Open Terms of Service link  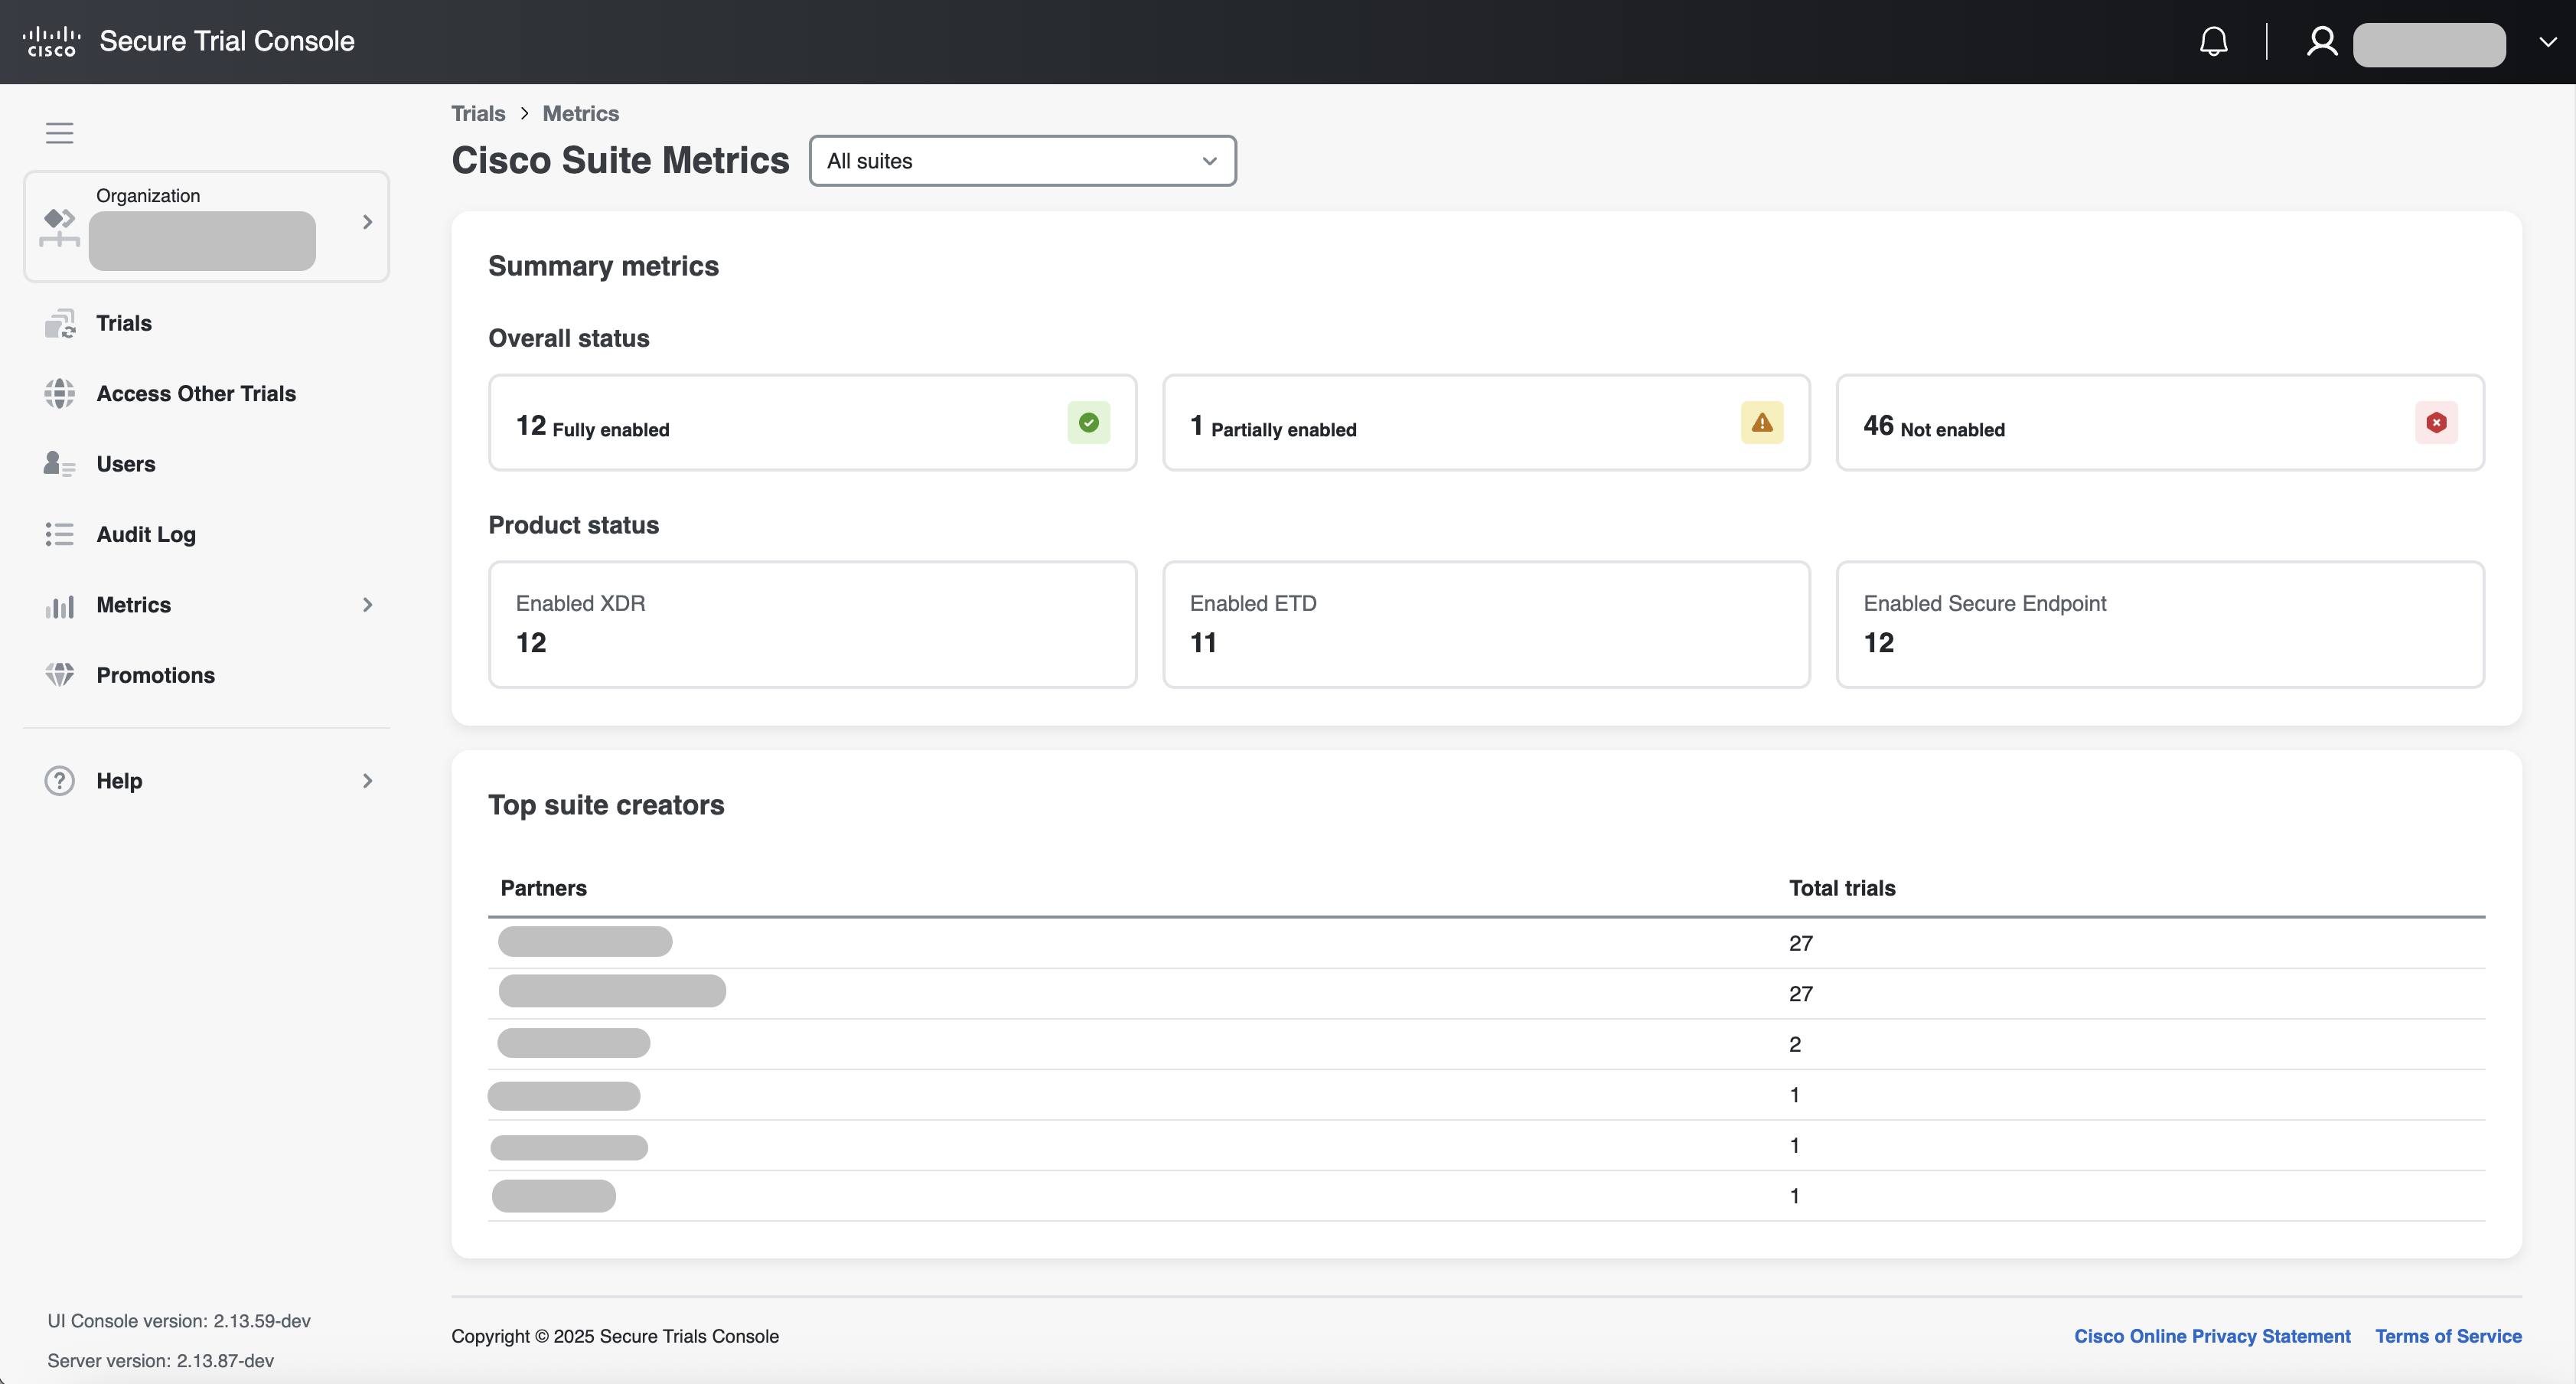tap(2448, 1336)
